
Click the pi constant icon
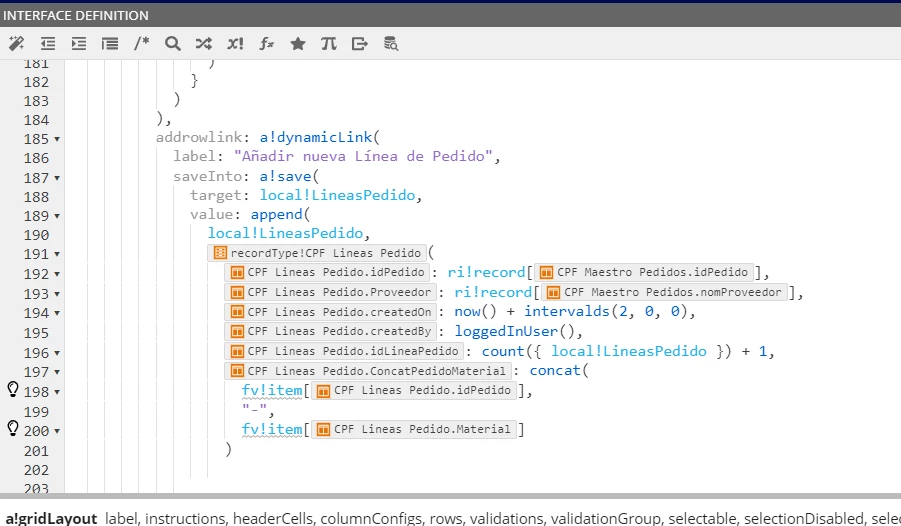[x=329, y=44]
